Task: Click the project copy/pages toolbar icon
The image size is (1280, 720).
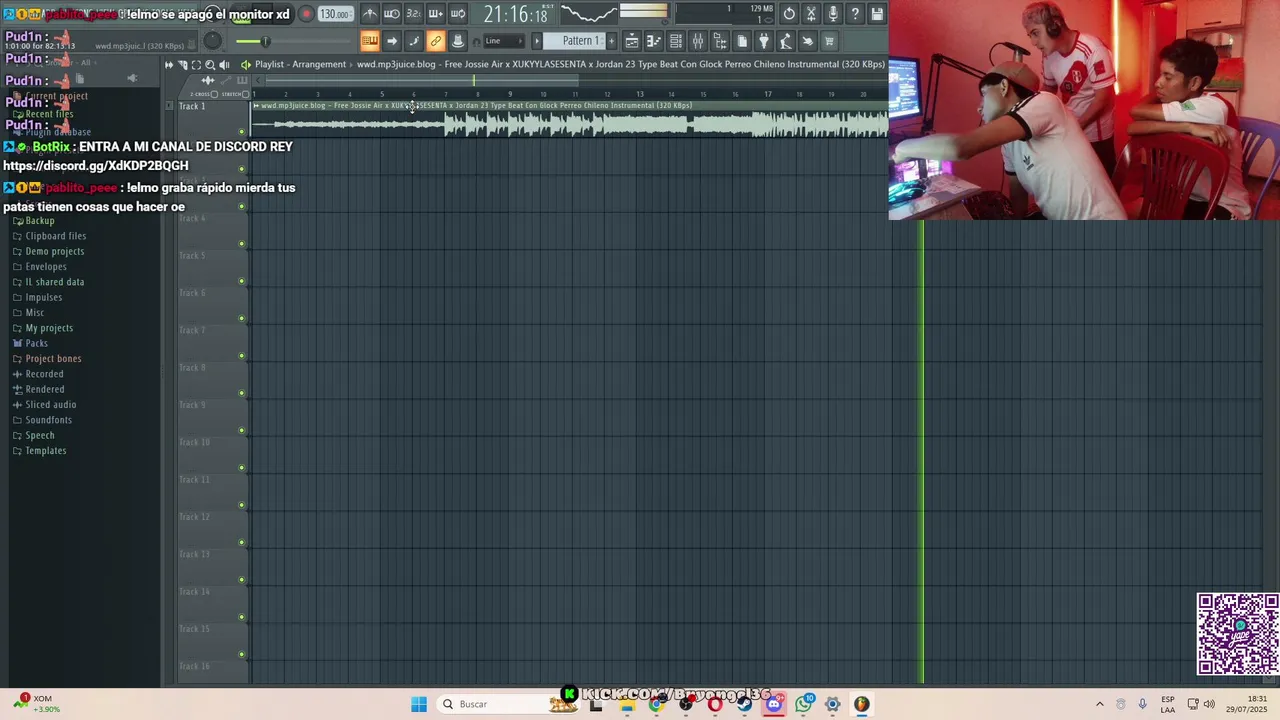Action: (742, 41)
